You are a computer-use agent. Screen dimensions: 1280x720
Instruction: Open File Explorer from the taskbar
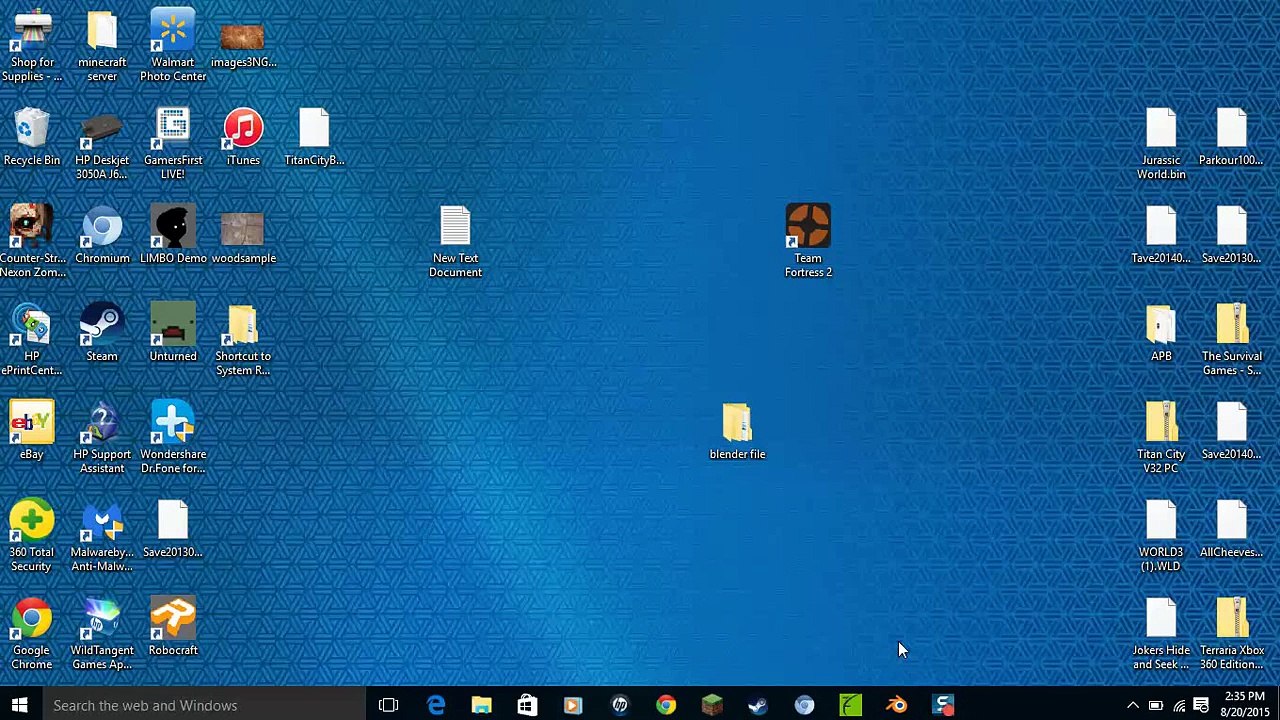(482, 705)
